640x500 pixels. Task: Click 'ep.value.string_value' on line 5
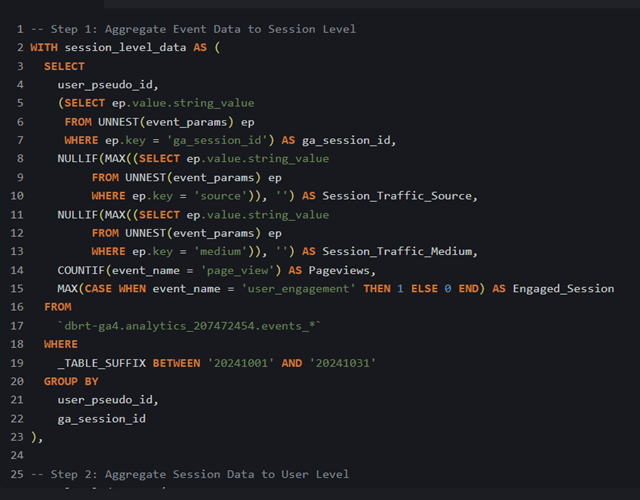(183, 103)
